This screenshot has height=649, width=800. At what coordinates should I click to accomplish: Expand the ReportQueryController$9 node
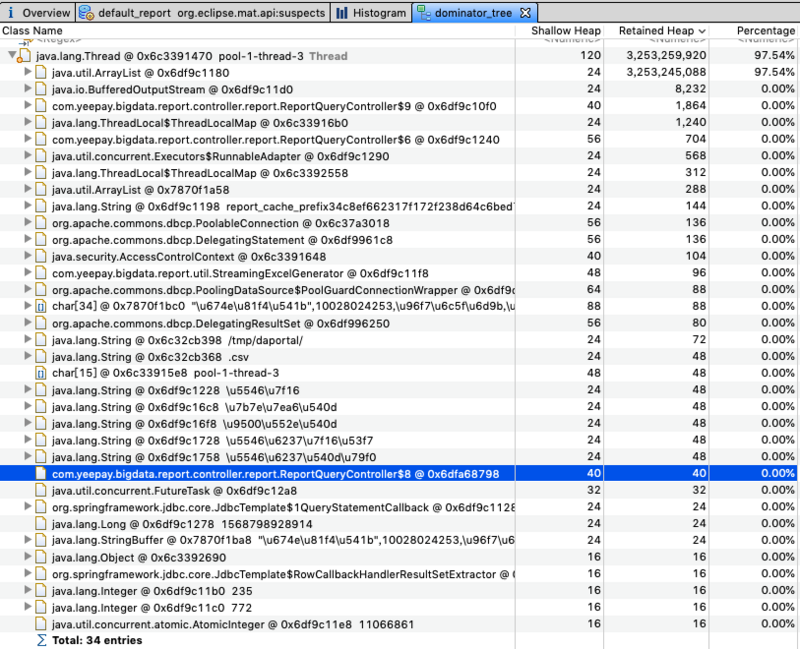click(28, 106)
